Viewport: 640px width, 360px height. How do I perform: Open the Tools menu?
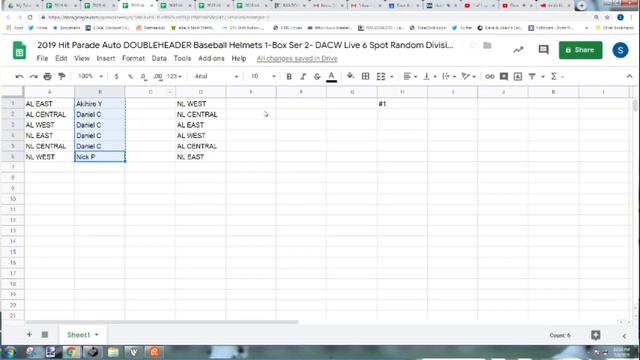tap(182, 58)
